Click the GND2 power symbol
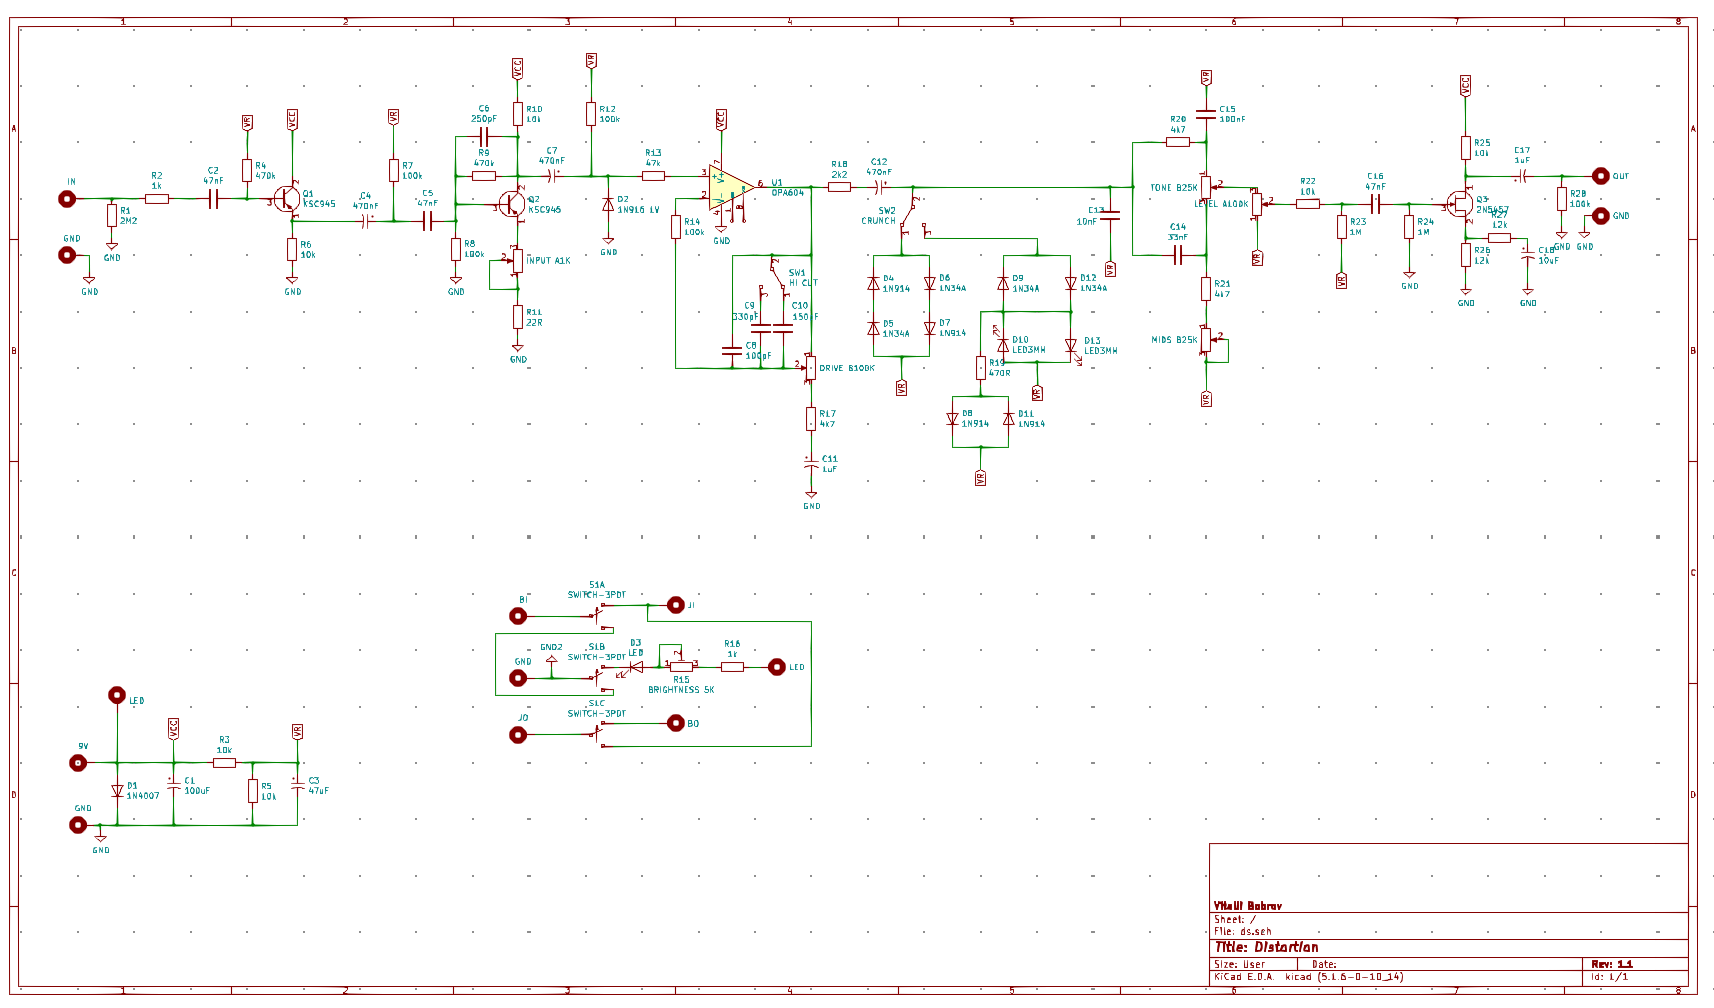Screen dimensions: 1714x1008 click(x=551, y=660)
